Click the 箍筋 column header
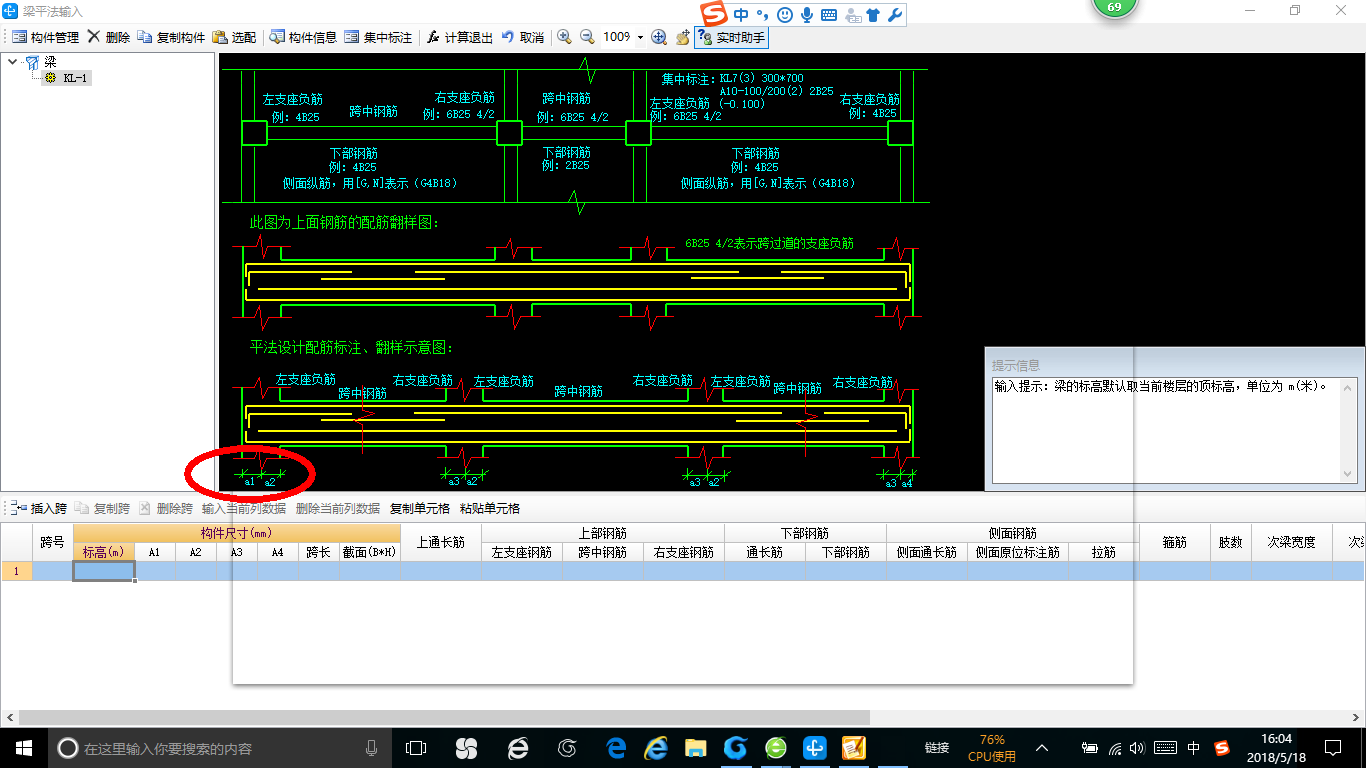This screenshot has height=768, width=1366. click(x=1175, y=542)
